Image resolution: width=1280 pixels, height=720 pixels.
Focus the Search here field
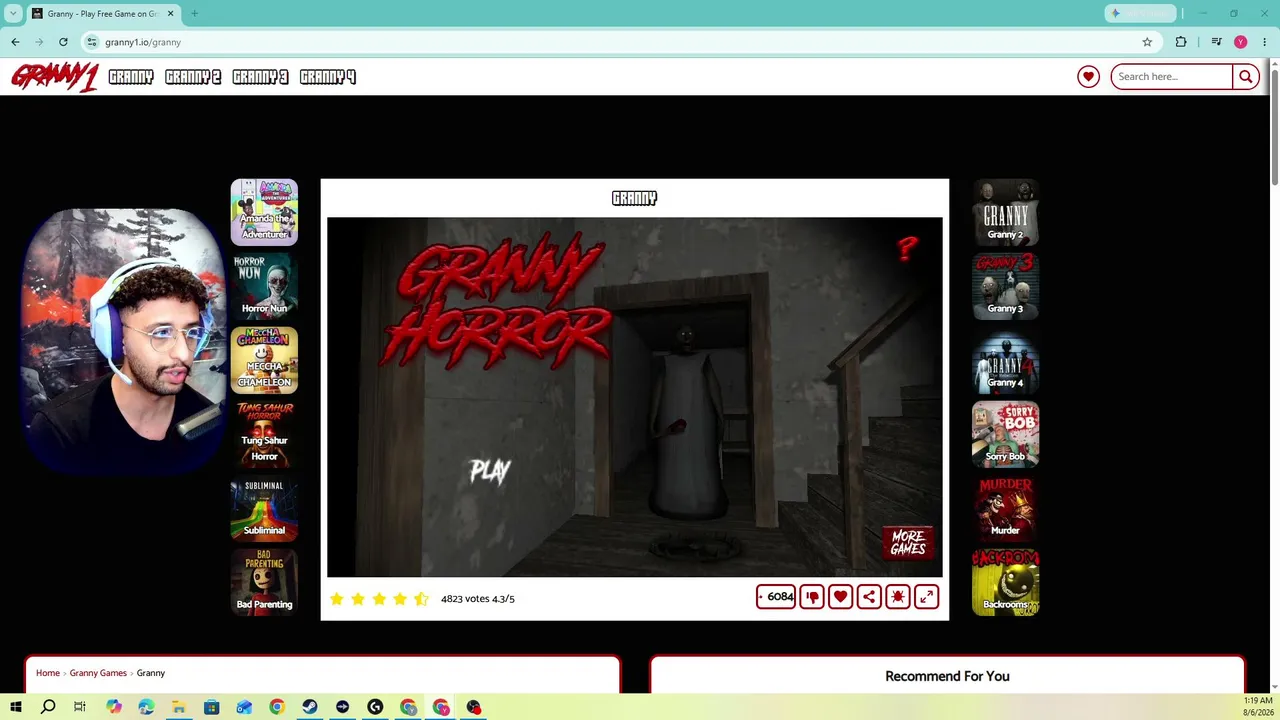tap(1172, 76)
